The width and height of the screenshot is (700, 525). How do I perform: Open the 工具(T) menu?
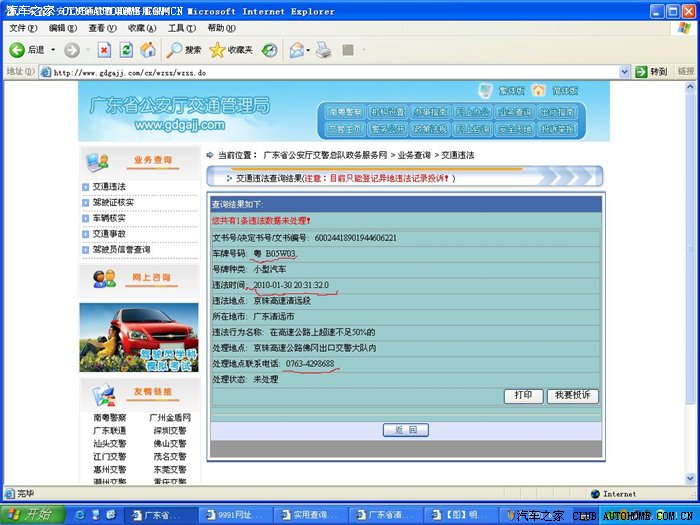182,28
